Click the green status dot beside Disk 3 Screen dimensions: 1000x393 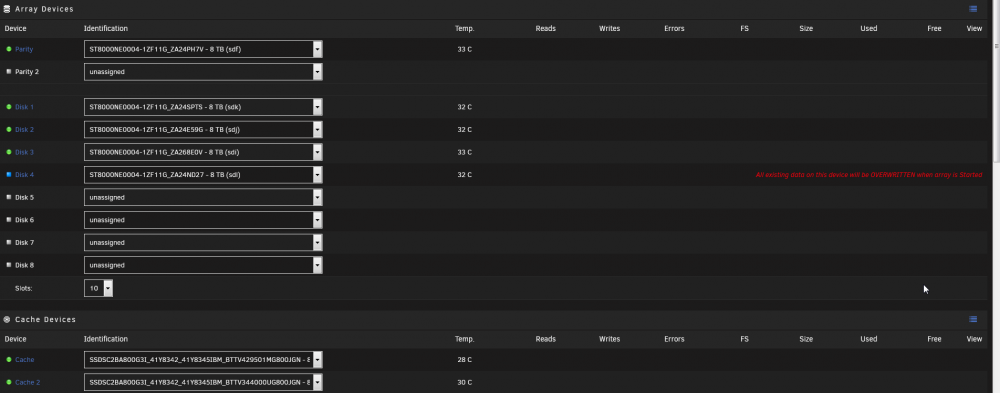click(x=9, y=152)
